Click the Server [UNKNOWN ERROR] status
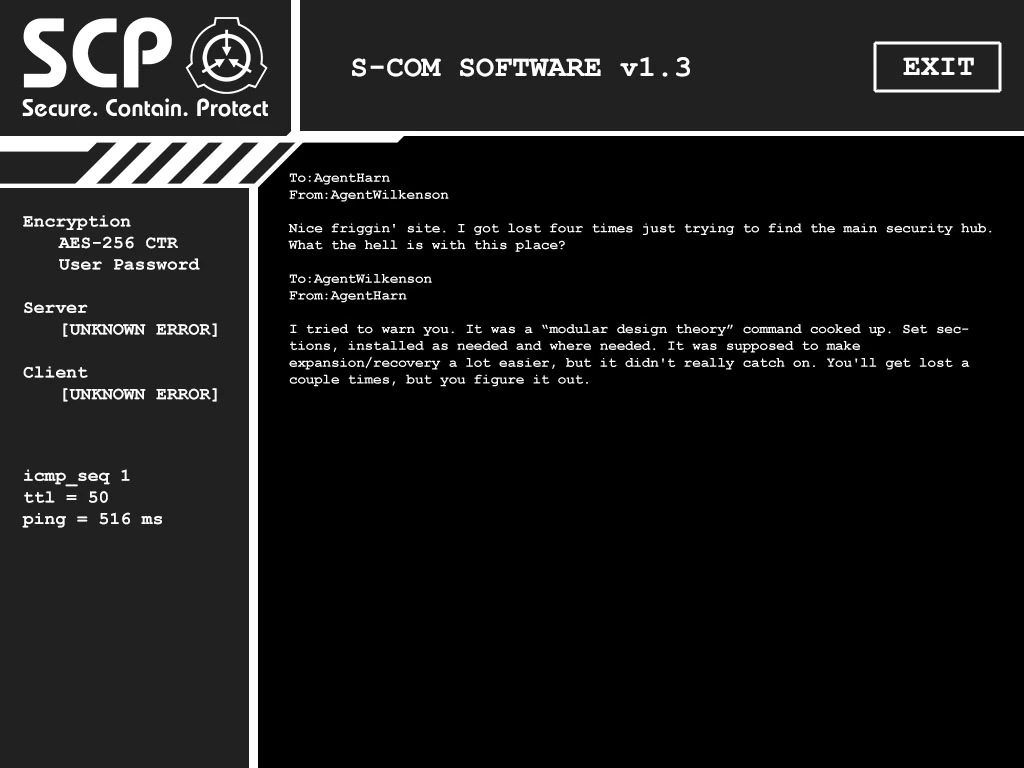1024x768 pixels. click(x=140, y=329)
